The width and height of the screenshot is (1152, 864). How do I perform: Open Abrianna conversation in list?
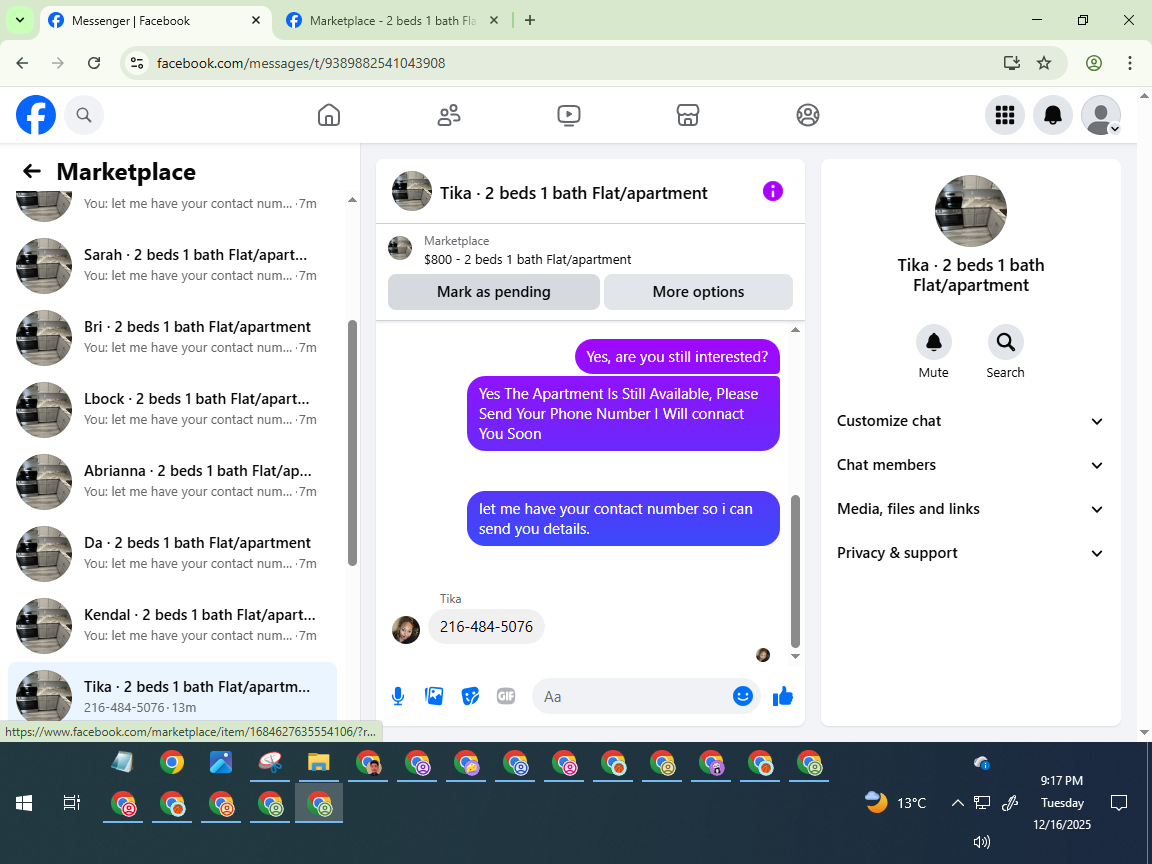[x=173, y=481]
